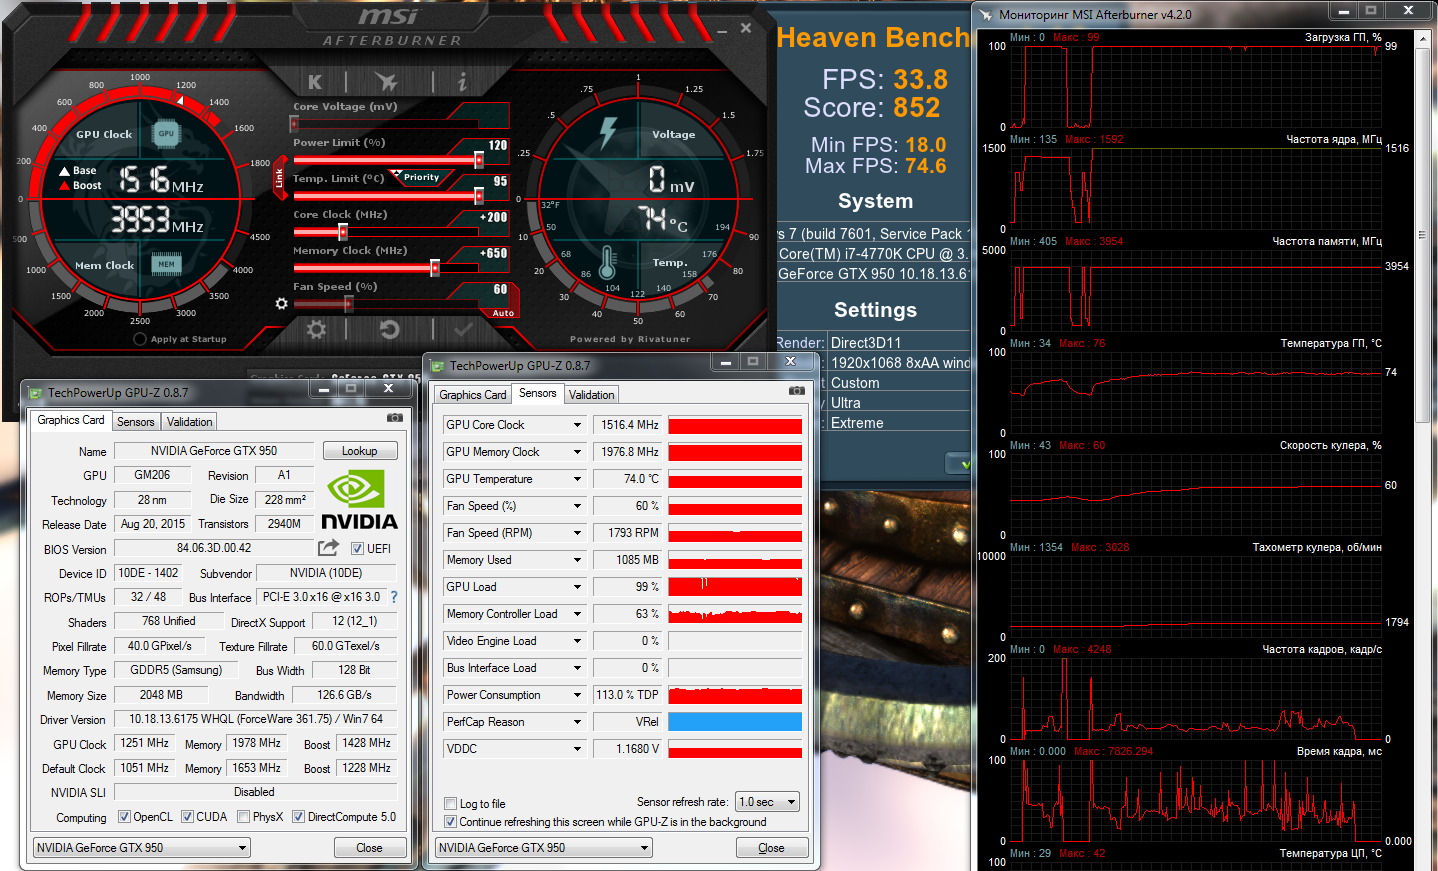Click Close in Graphics Card window
1438x871 pixels.
point(369,848)
